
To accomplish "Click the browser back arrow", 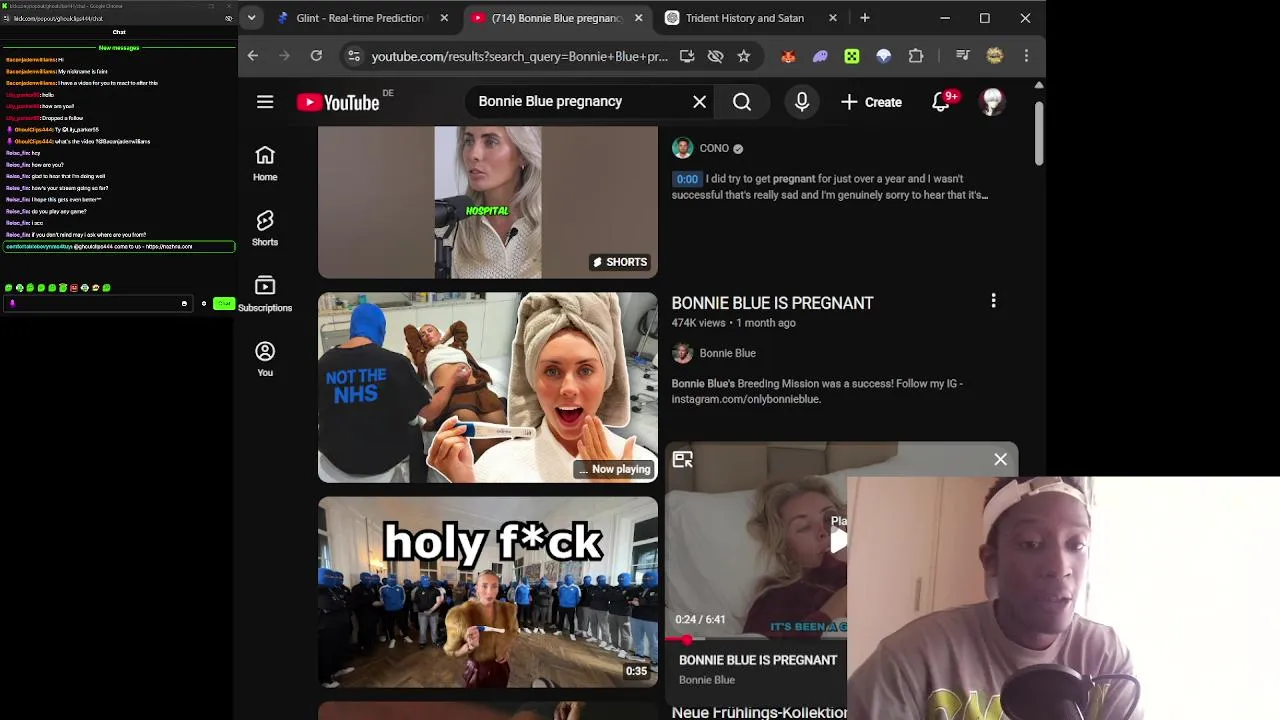I will [253, 56].
